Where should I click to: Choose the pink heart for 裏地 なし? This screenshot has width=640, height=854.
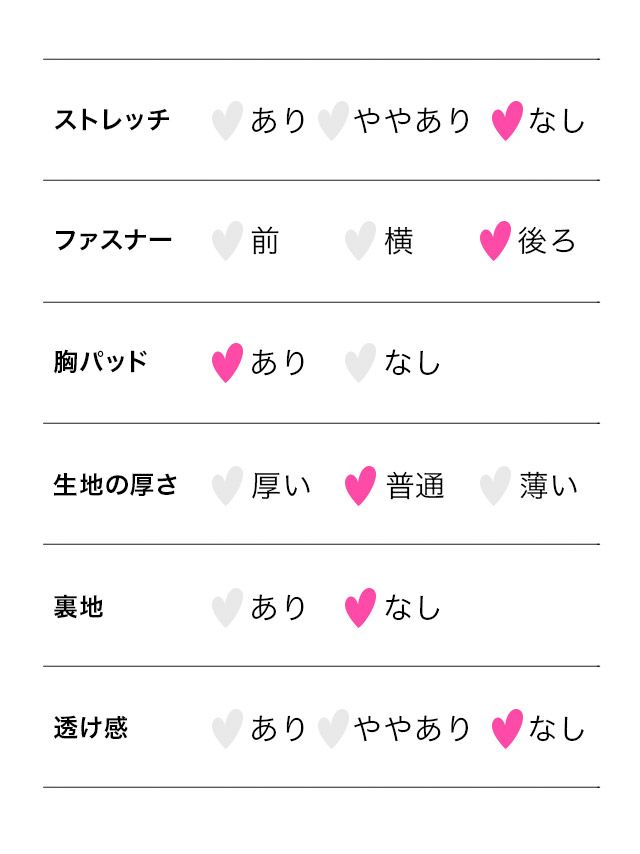coord(360,608)
